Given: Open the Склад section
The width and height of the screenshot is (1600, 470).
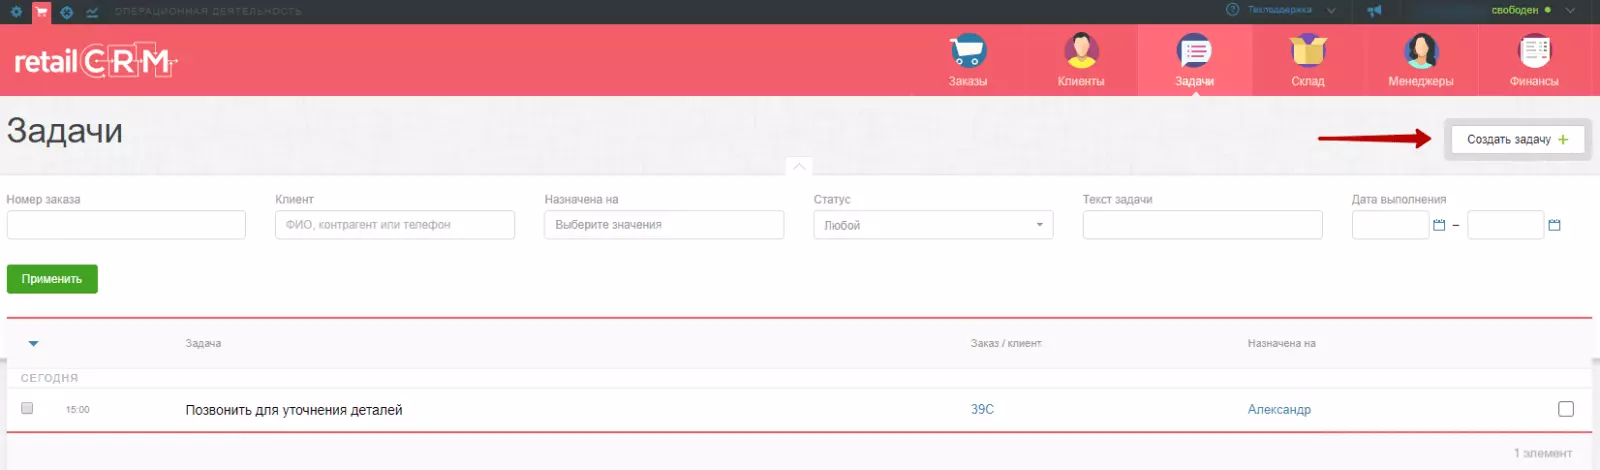Looking at the screenshot, I should 1308,60.
